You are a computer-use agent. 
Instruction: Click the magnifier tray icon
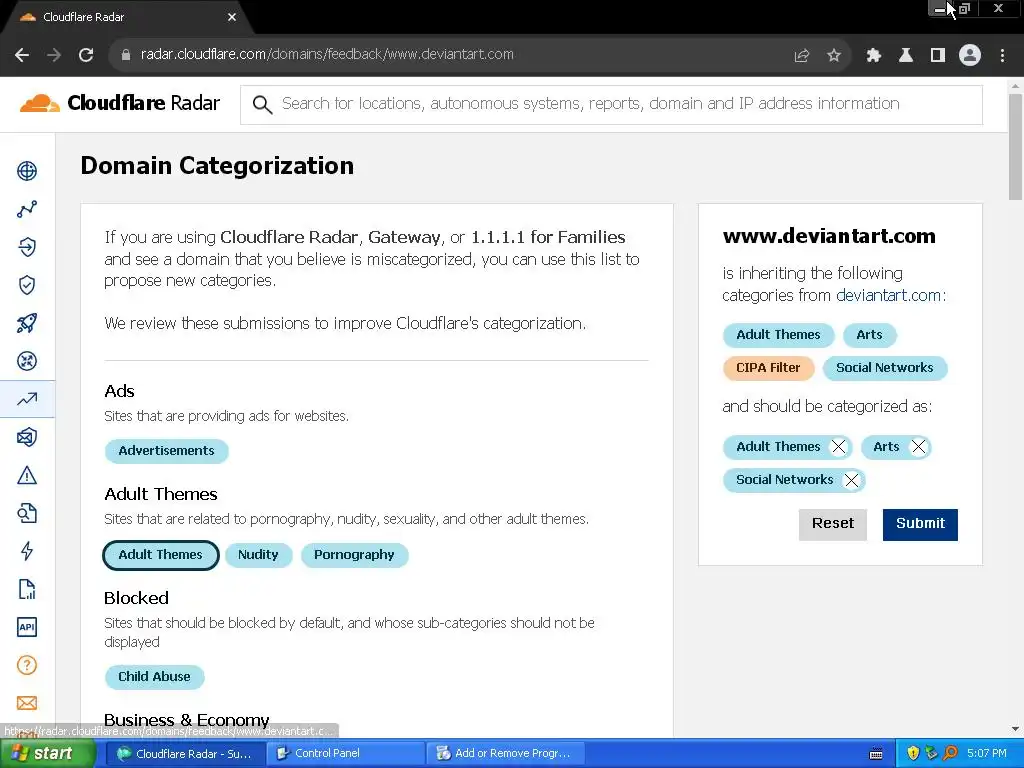(x=950, y=753)
